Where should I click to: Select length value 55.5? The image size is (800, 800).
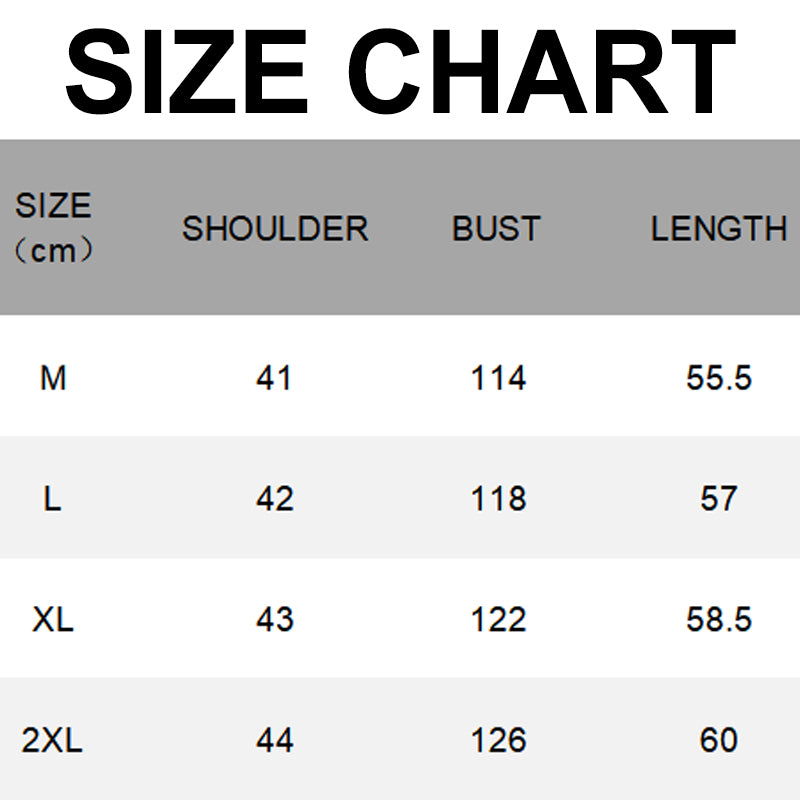click(719, 379)
